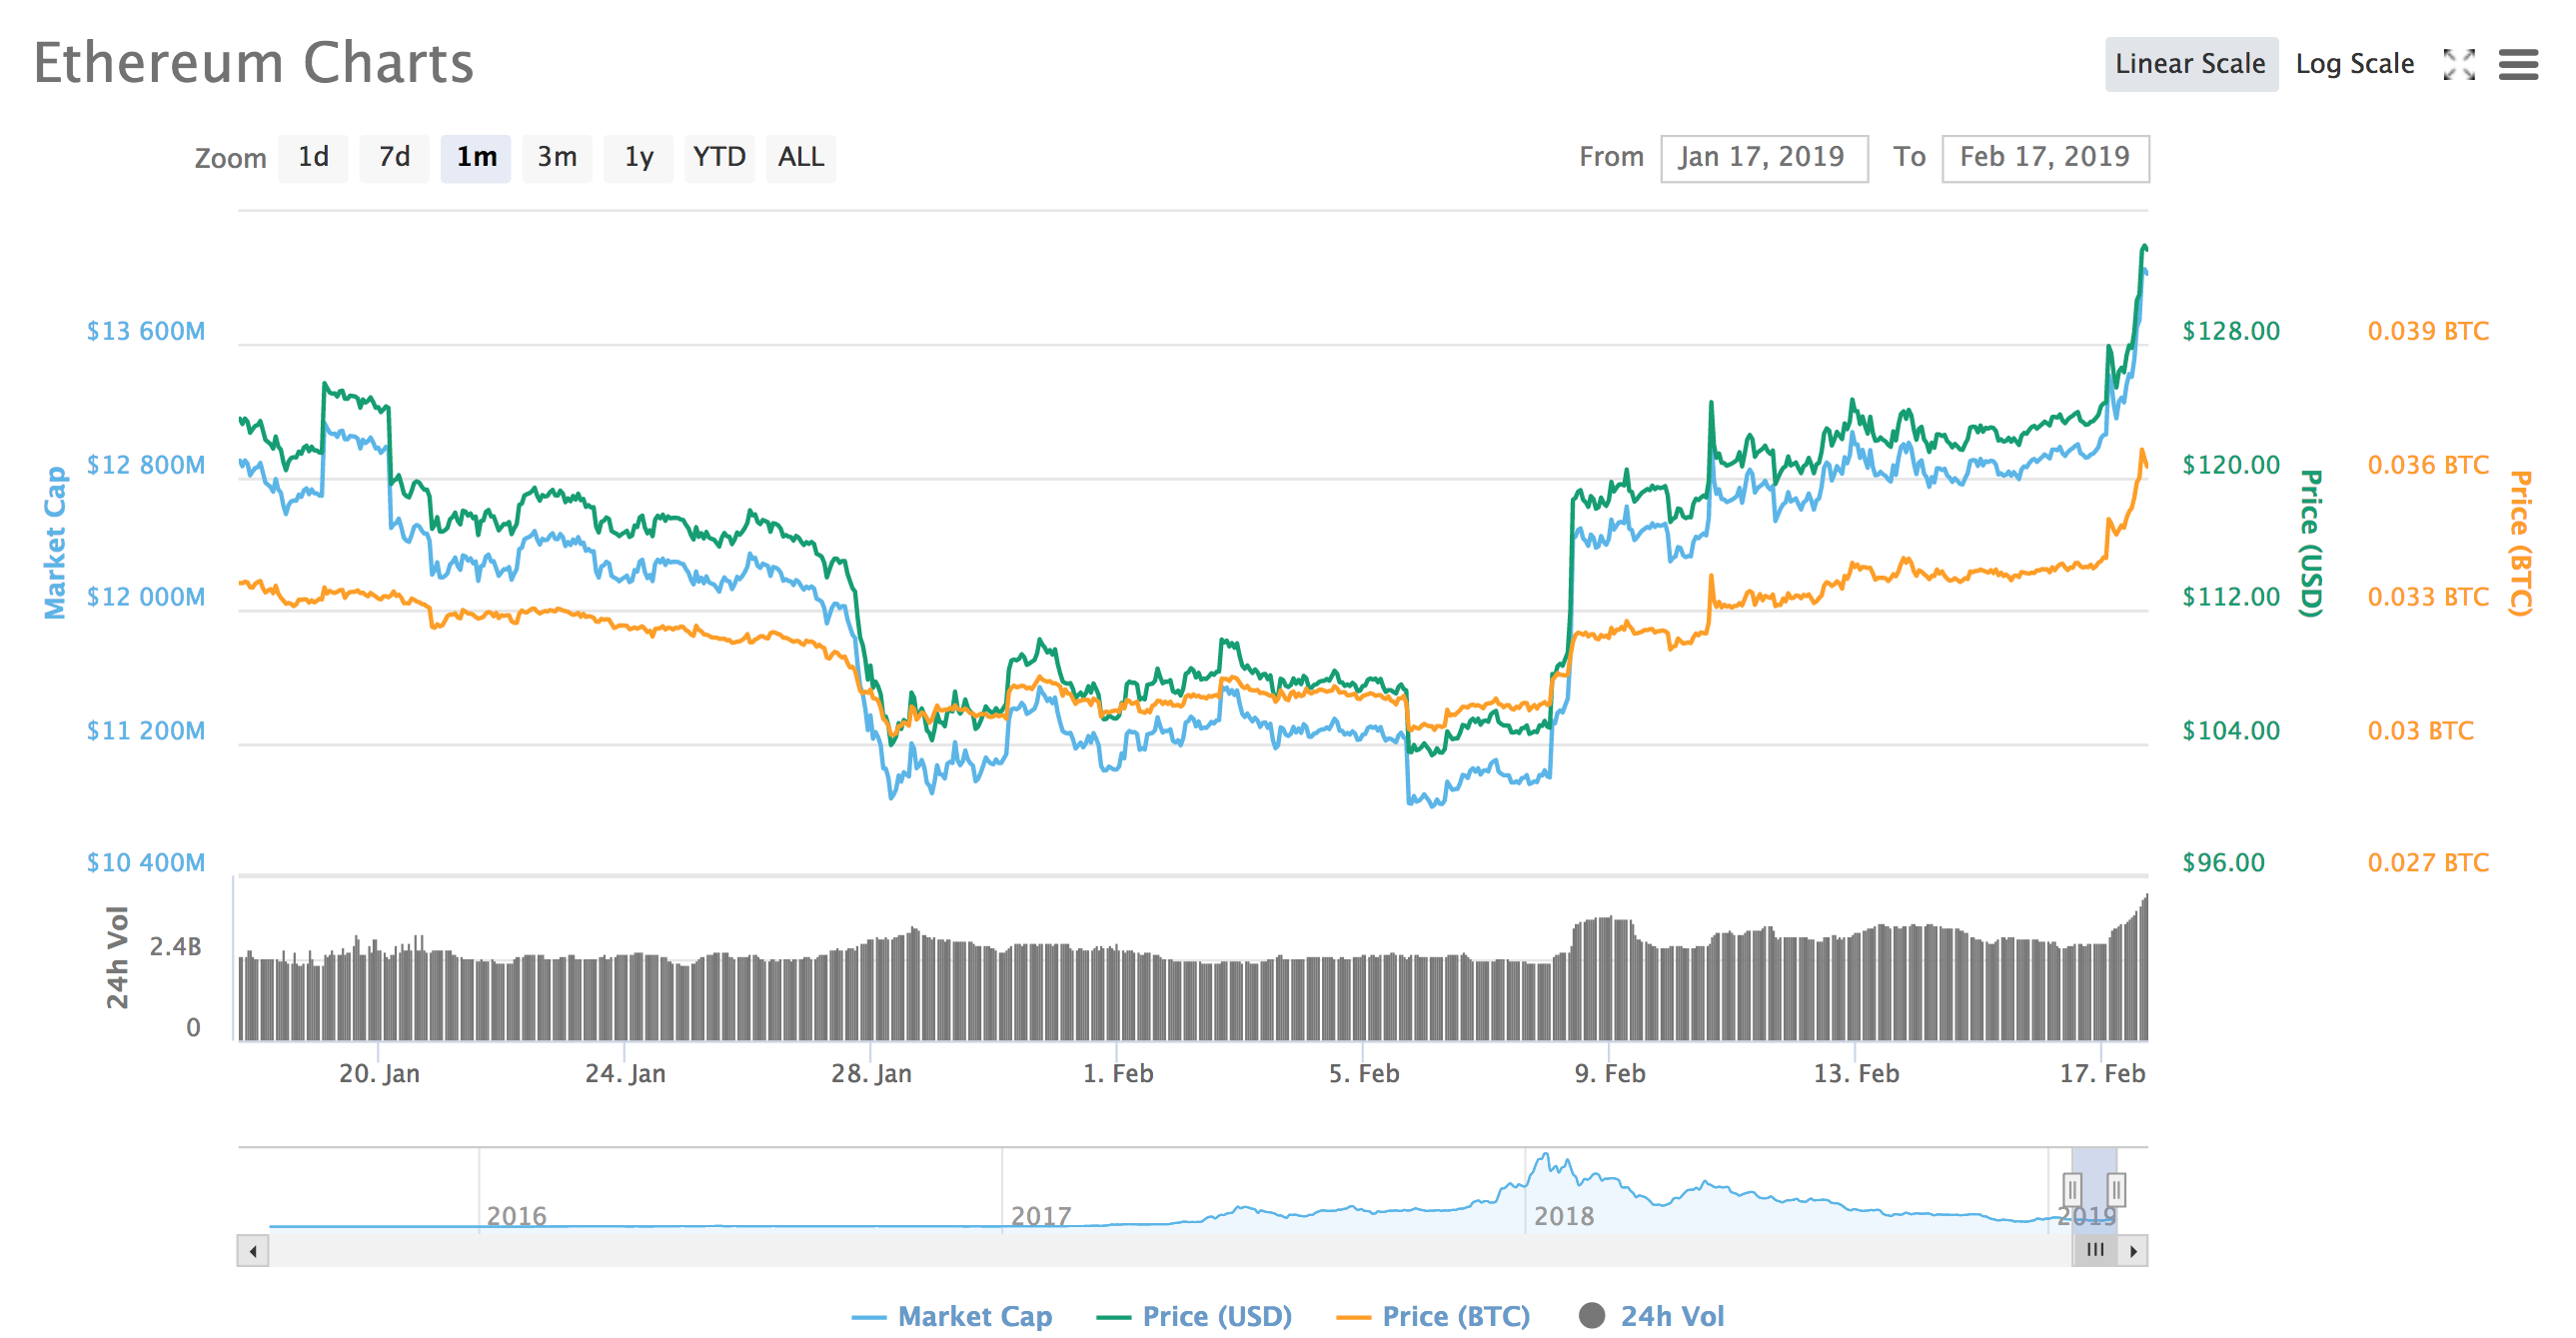Open the chart hamburger context menu
Screen dimensions: 2576x1338
(2518, 65)
